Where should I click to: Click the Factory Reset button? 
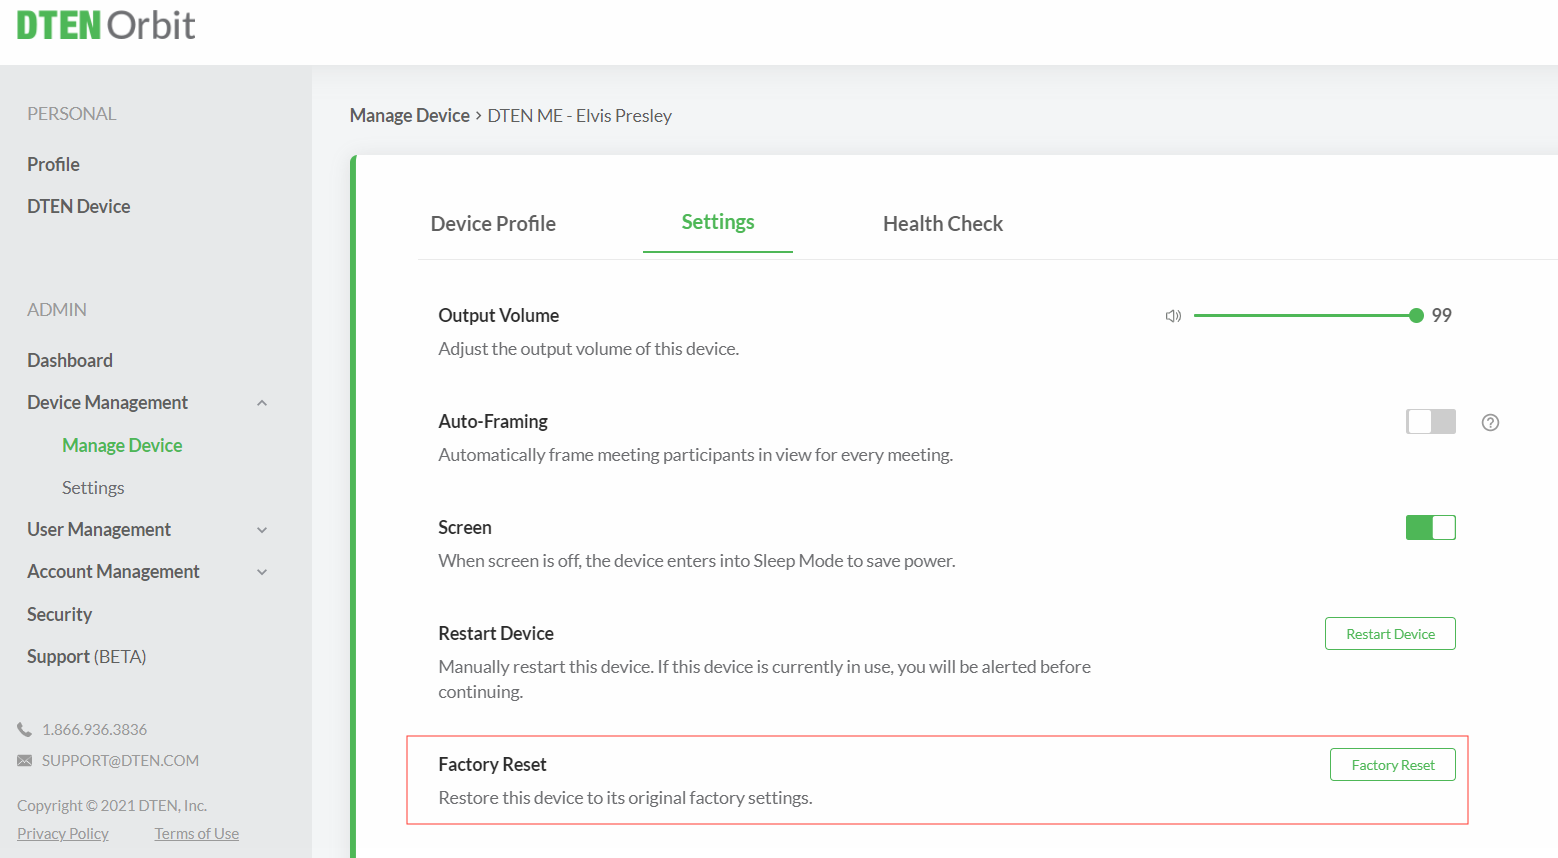[x=1393, y=765]
